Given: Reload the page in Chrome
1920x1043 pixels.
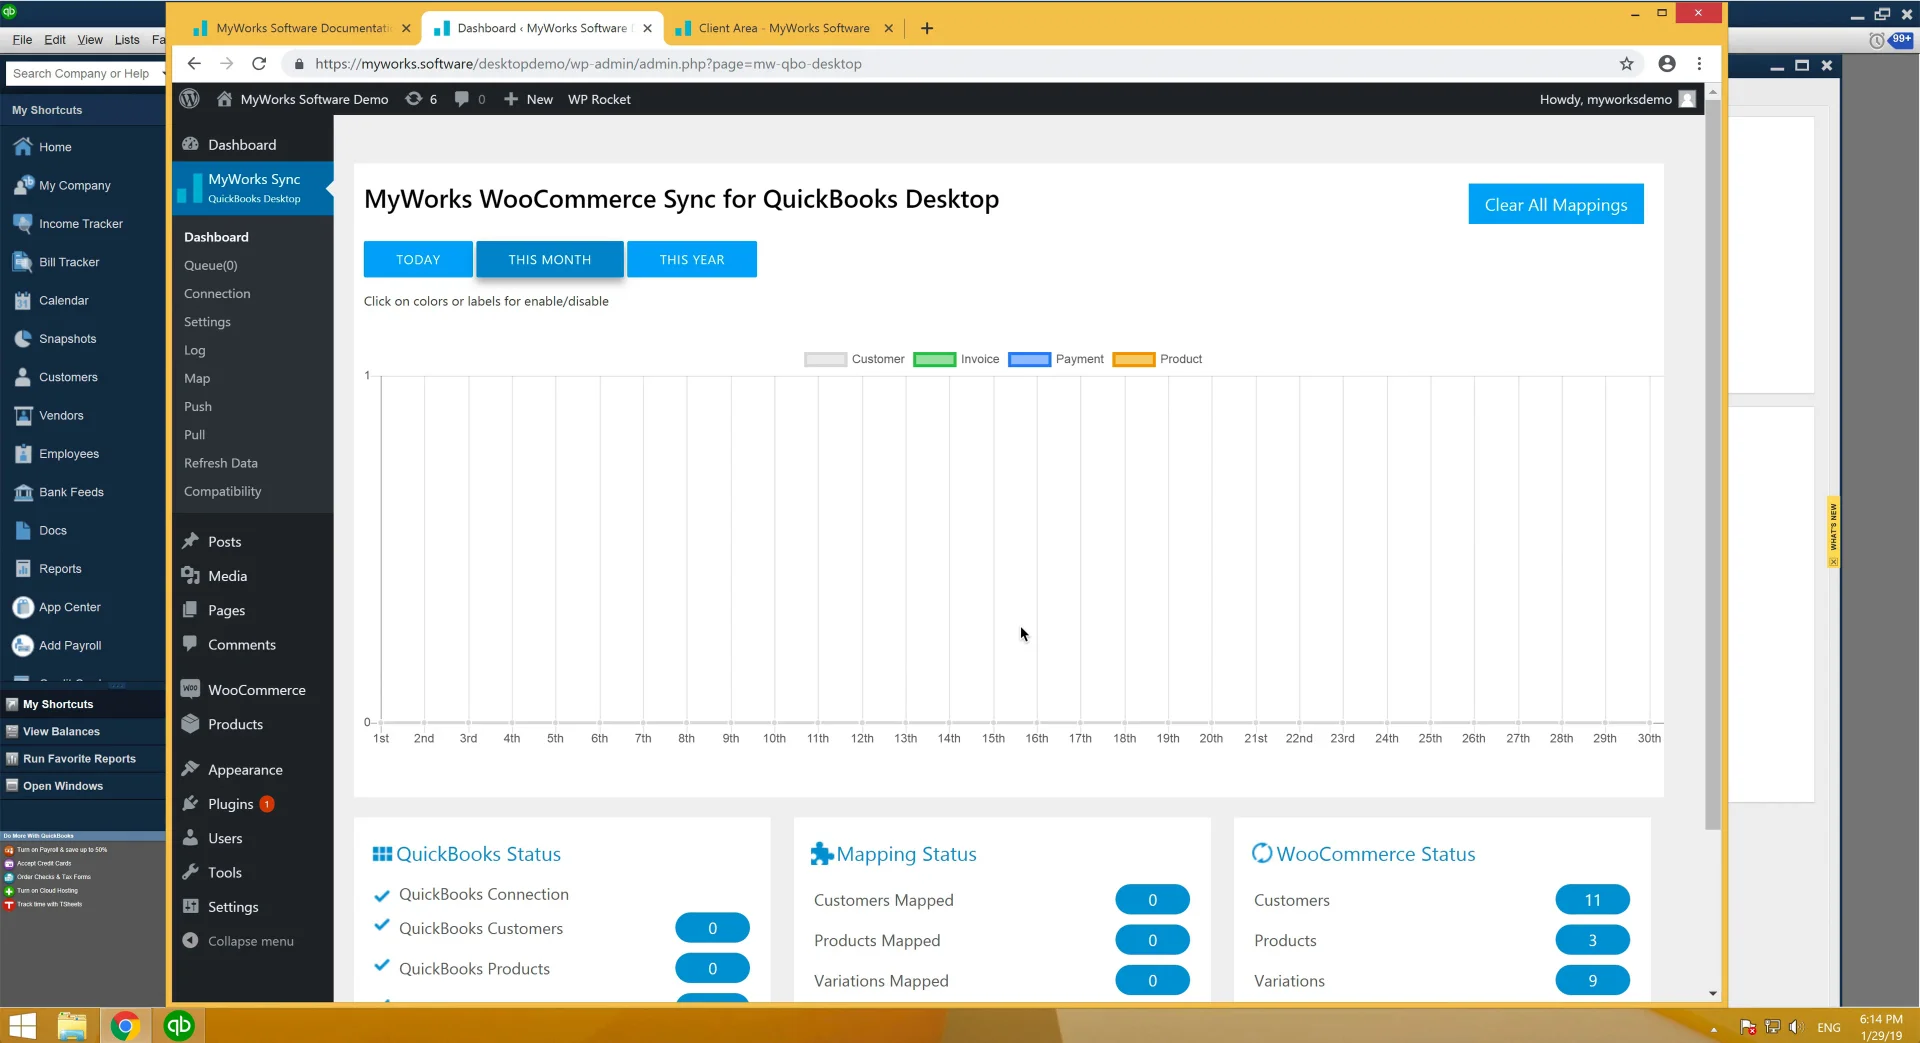Looking at the screenshot, I should (259, 63).
